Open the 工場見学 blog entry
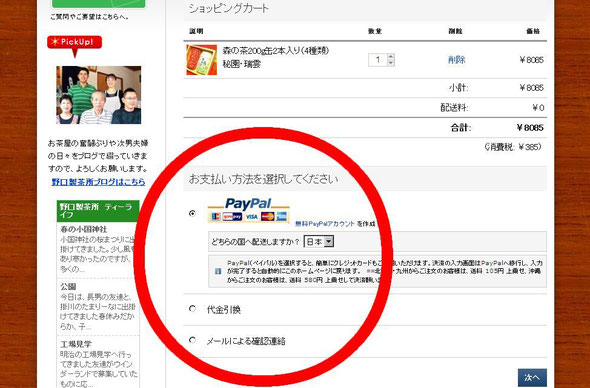Screen dimensions: 590x388 tap(76, 344)
